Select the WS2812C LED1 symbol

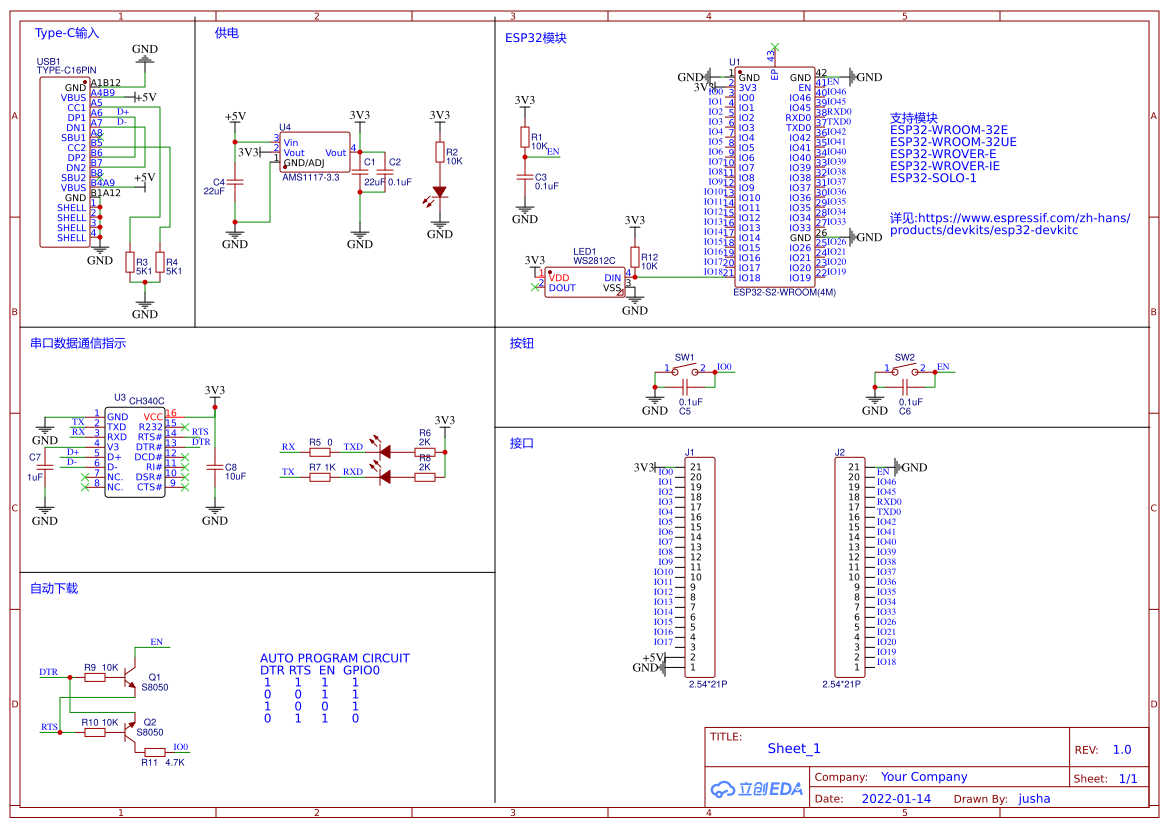[585, 280]
